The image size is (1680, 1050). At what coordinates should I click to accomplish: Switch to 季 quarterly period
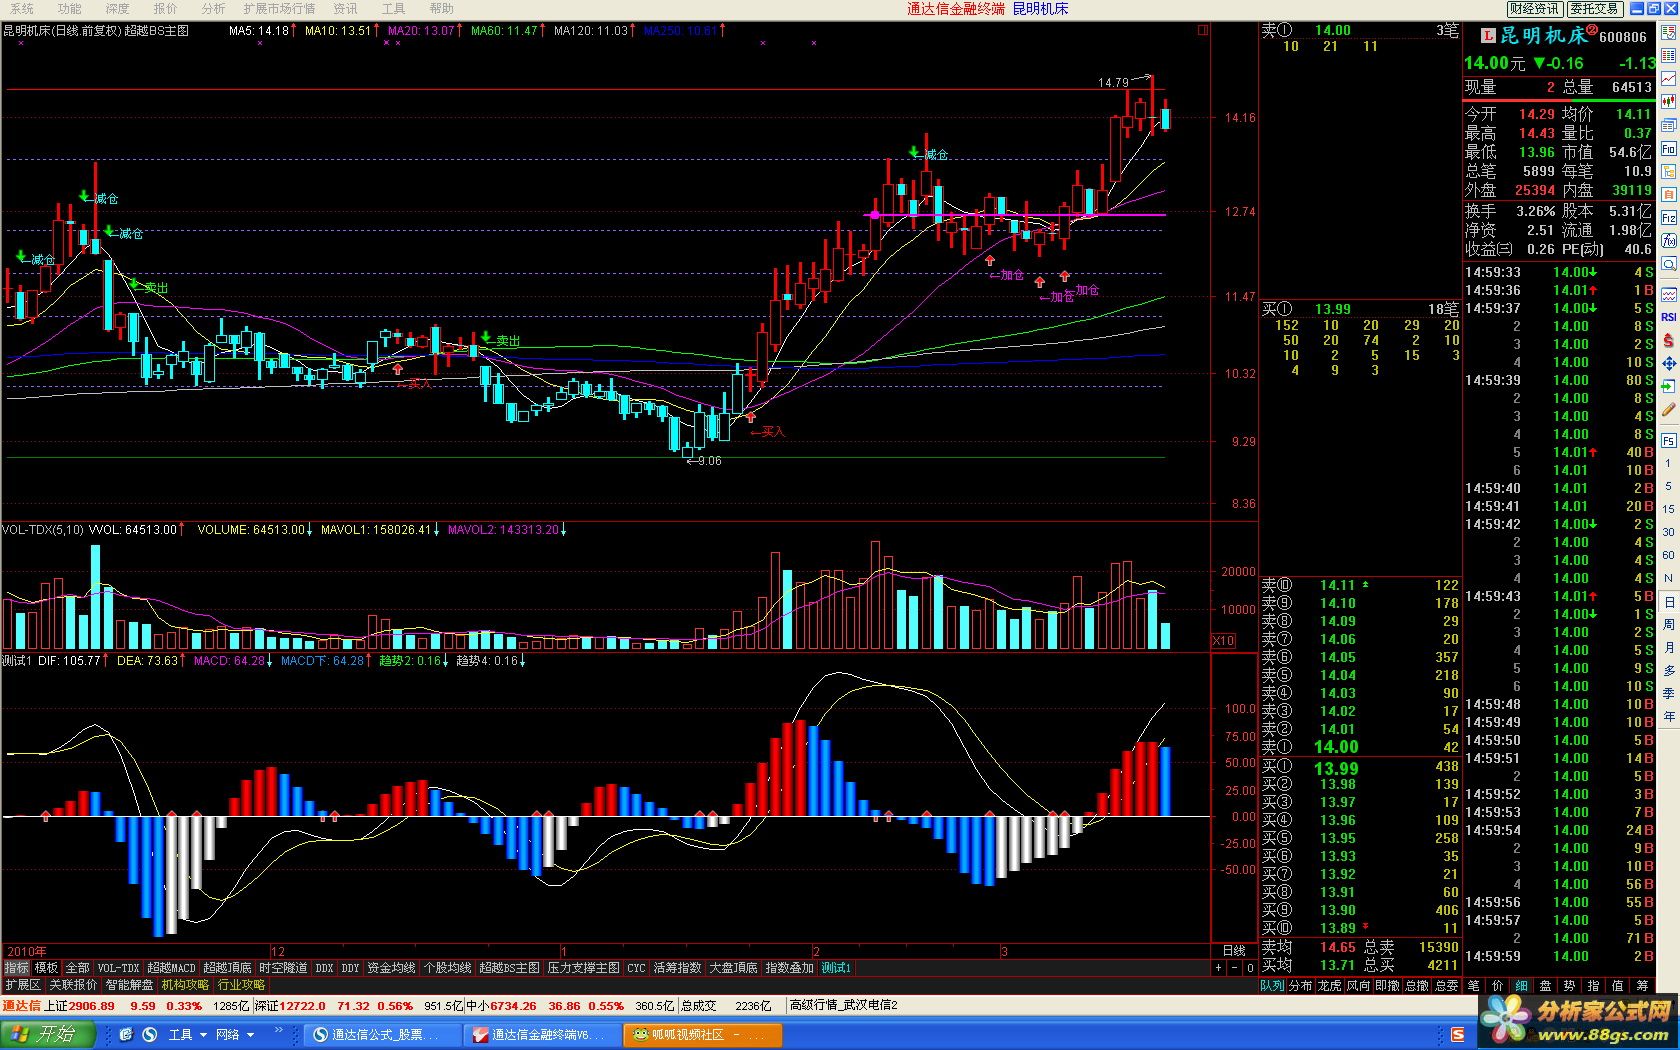[x=1668, y=693]
